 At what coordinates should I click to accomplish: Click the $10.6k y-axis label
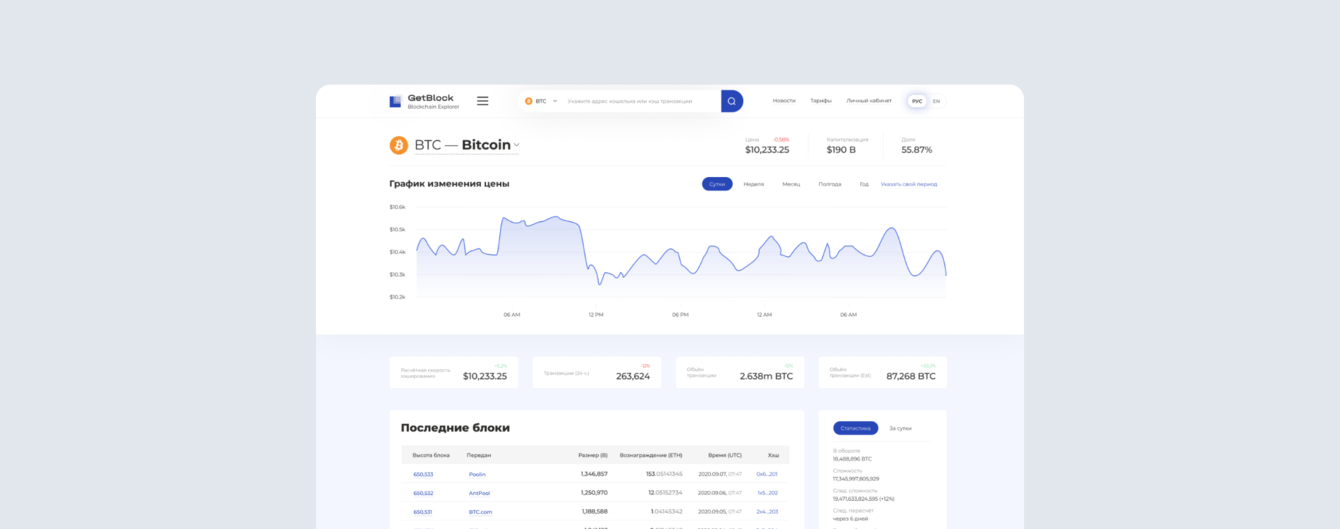click(397, 207)
